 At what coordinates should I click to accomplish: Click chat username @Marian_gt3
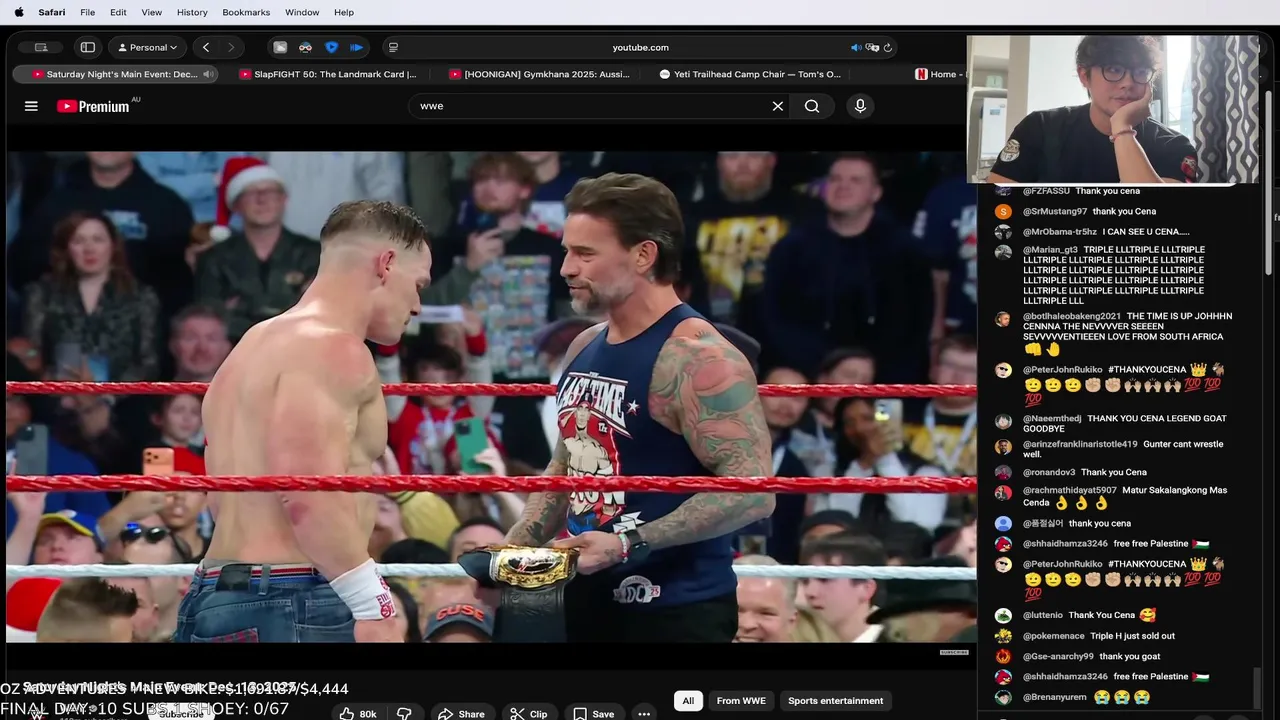[1051, 250]
